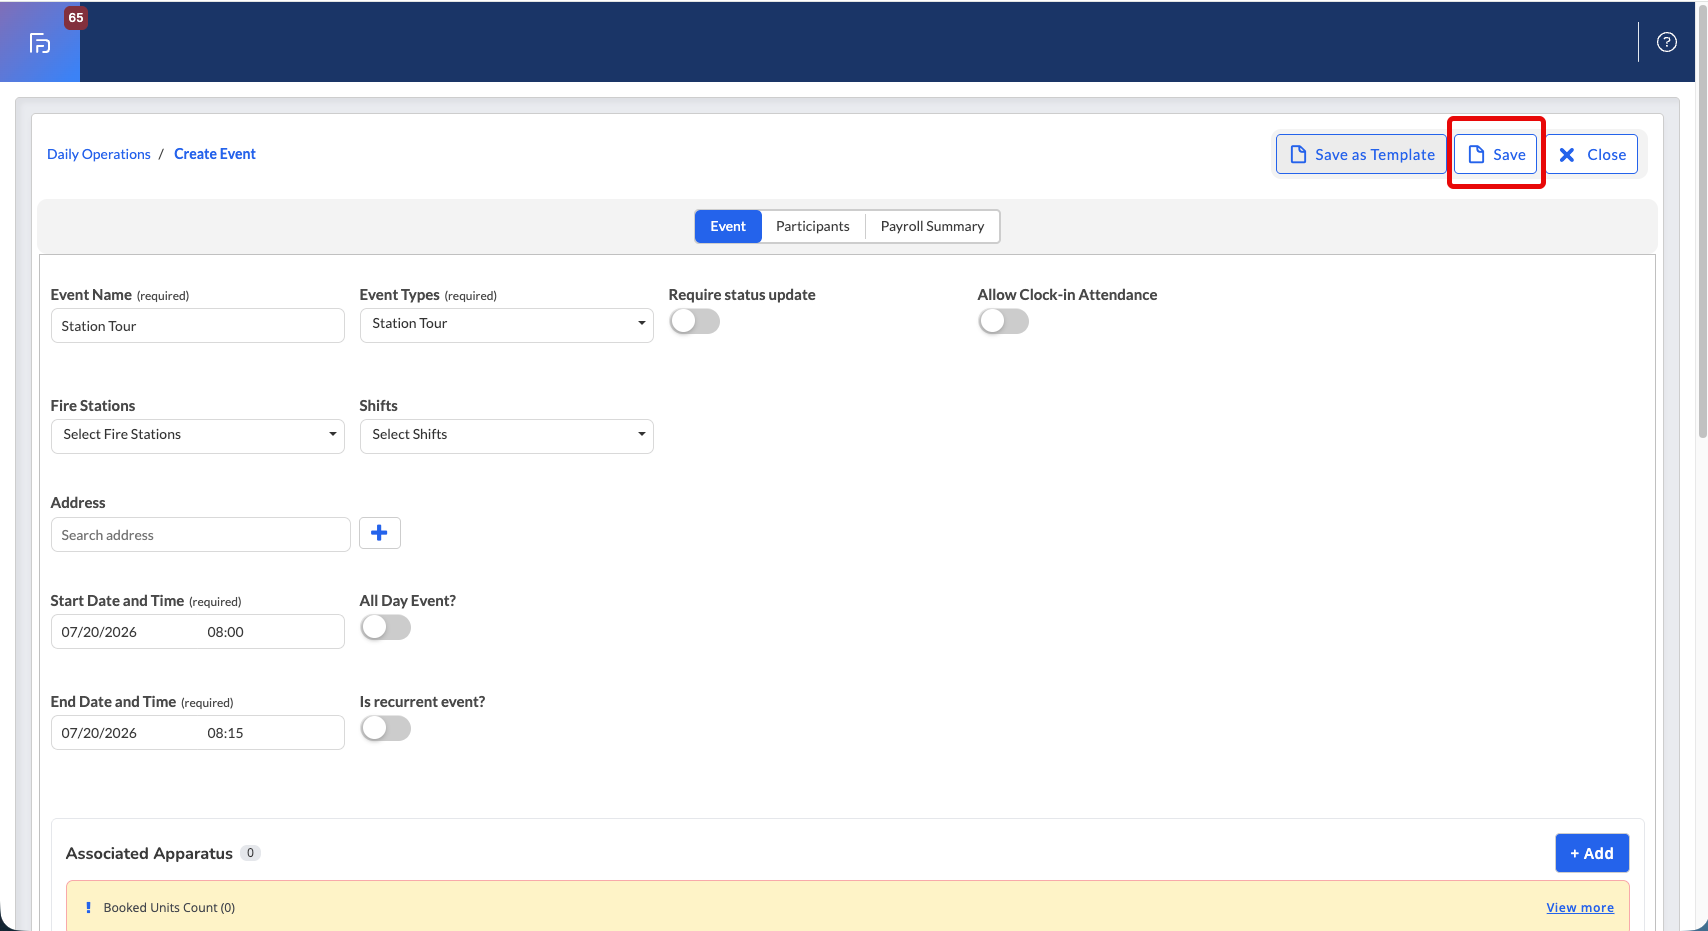Open the app logo menu with badge 65
The image size is (1708, 931).
coord(40,42)
